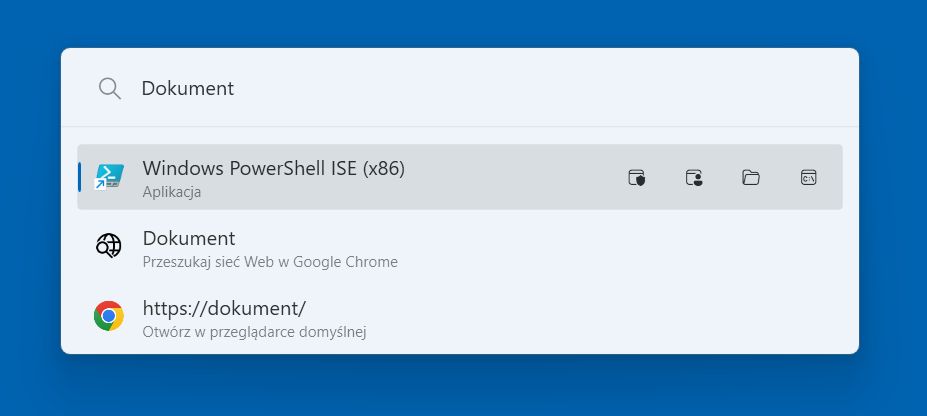Screen dimensions: 927x416
Task: Click the blue selection indicator bar
Action: (x=79, y=177)
